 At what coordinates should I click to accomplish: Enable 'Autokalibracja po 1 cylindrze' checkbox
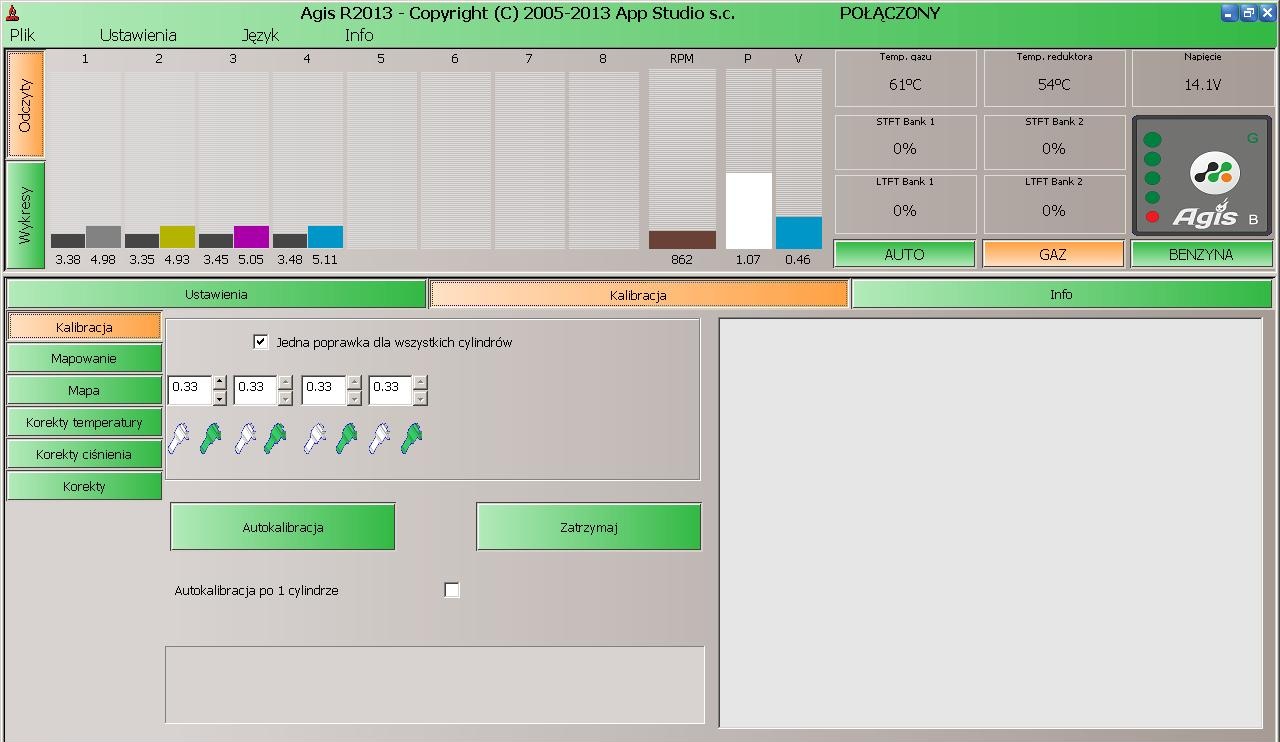(452, 590)
